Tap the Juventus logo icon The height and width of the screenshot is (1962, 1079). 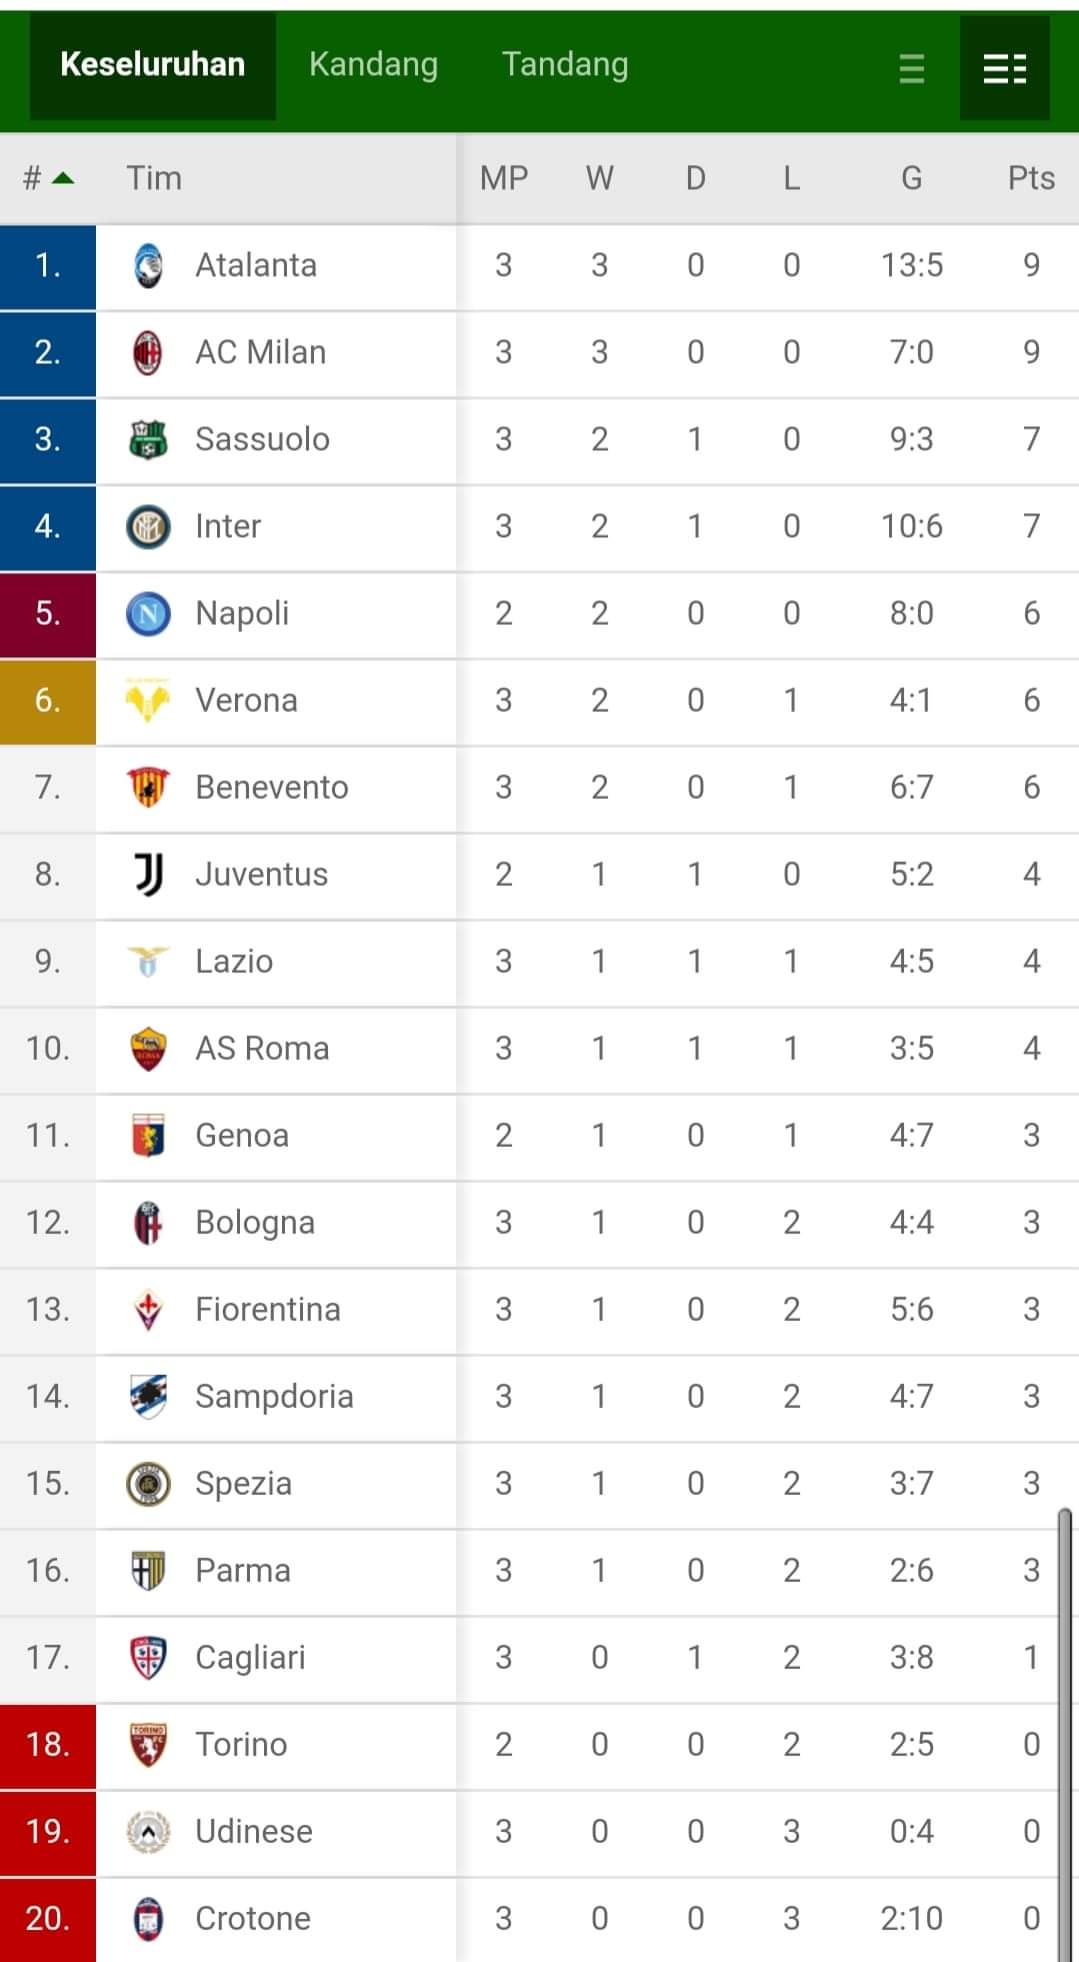click(x=148, y=875)
